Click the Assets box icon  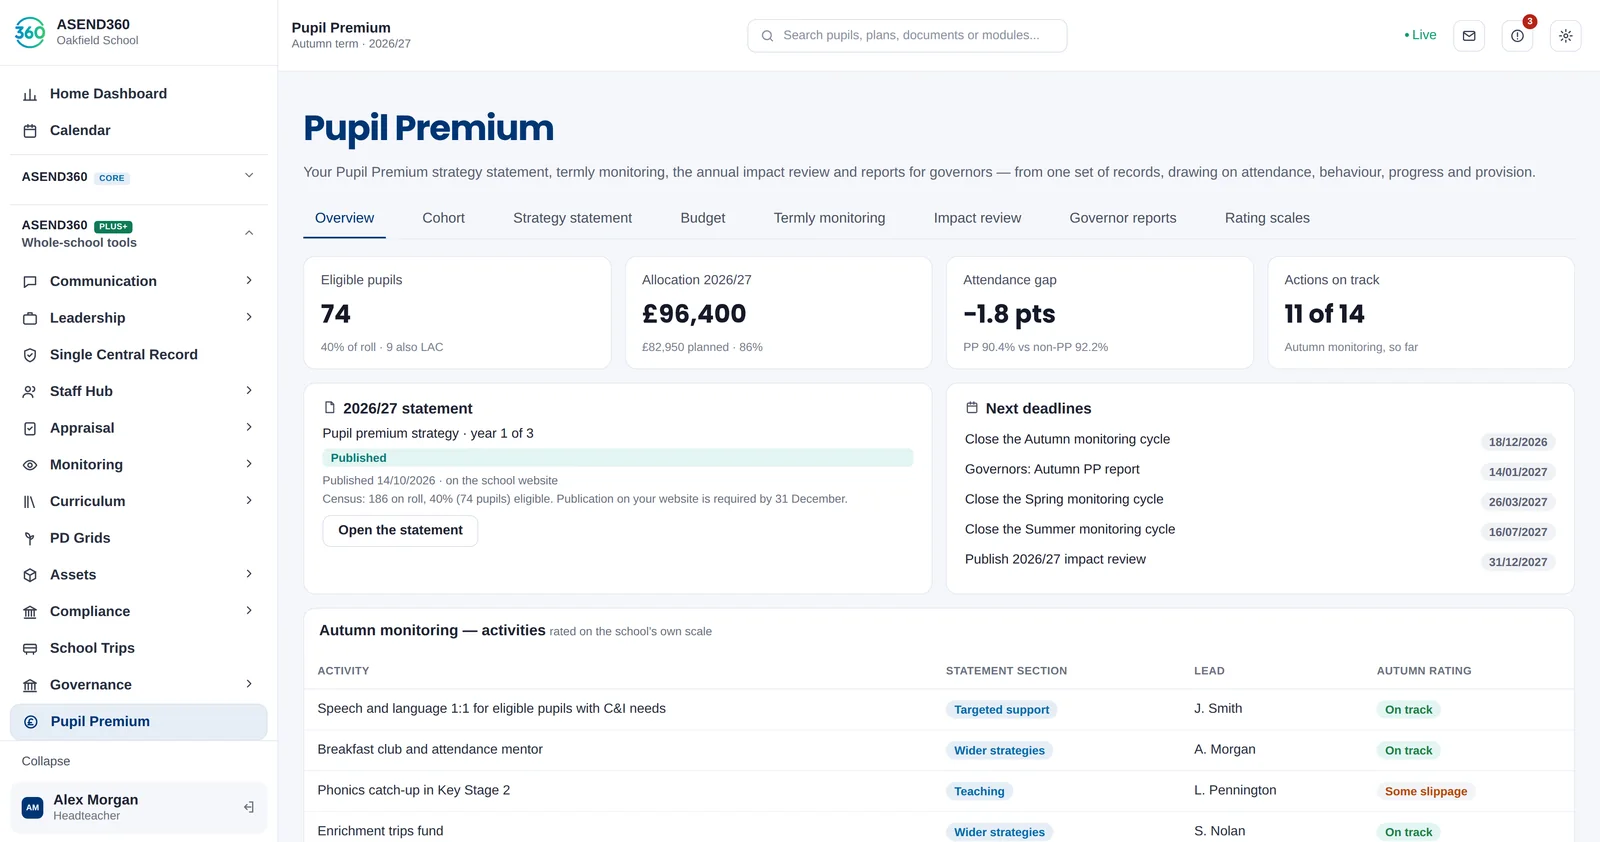click(x=30, y=575)
